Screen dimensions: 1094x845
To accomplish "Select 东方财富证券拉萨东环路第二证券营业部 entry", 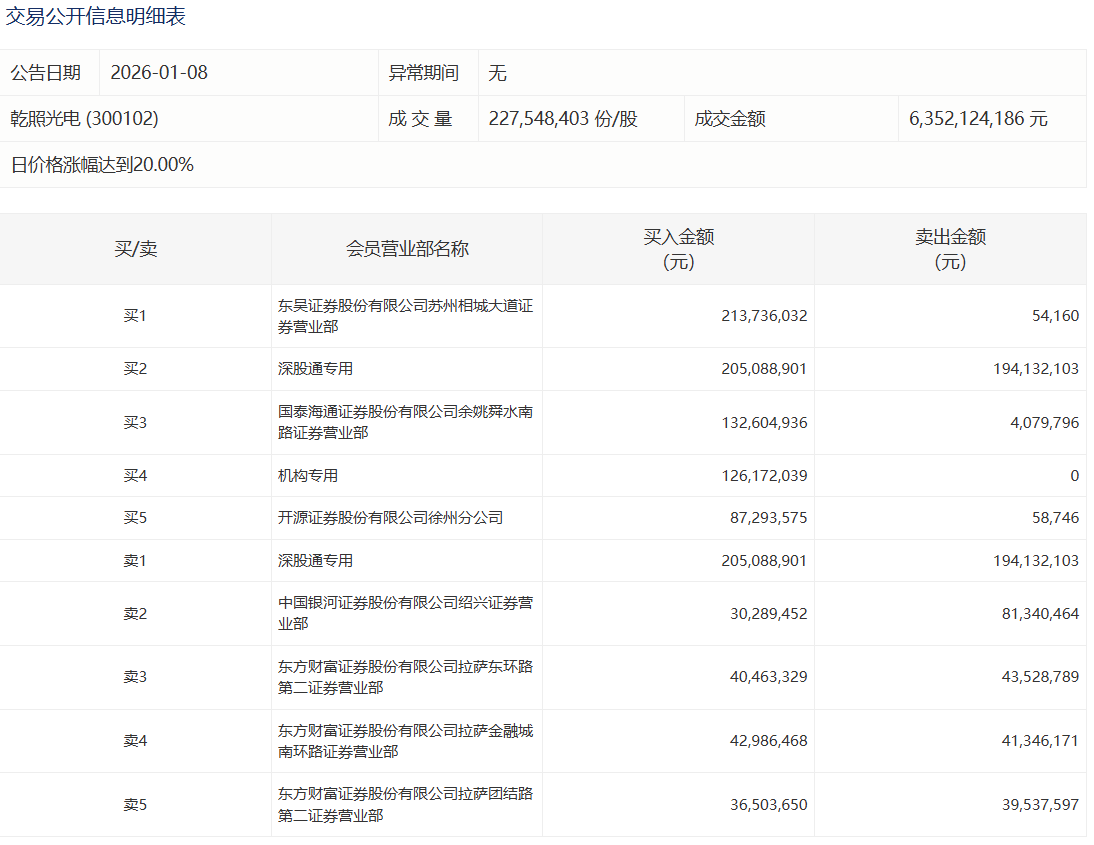I will coord(405,677).
